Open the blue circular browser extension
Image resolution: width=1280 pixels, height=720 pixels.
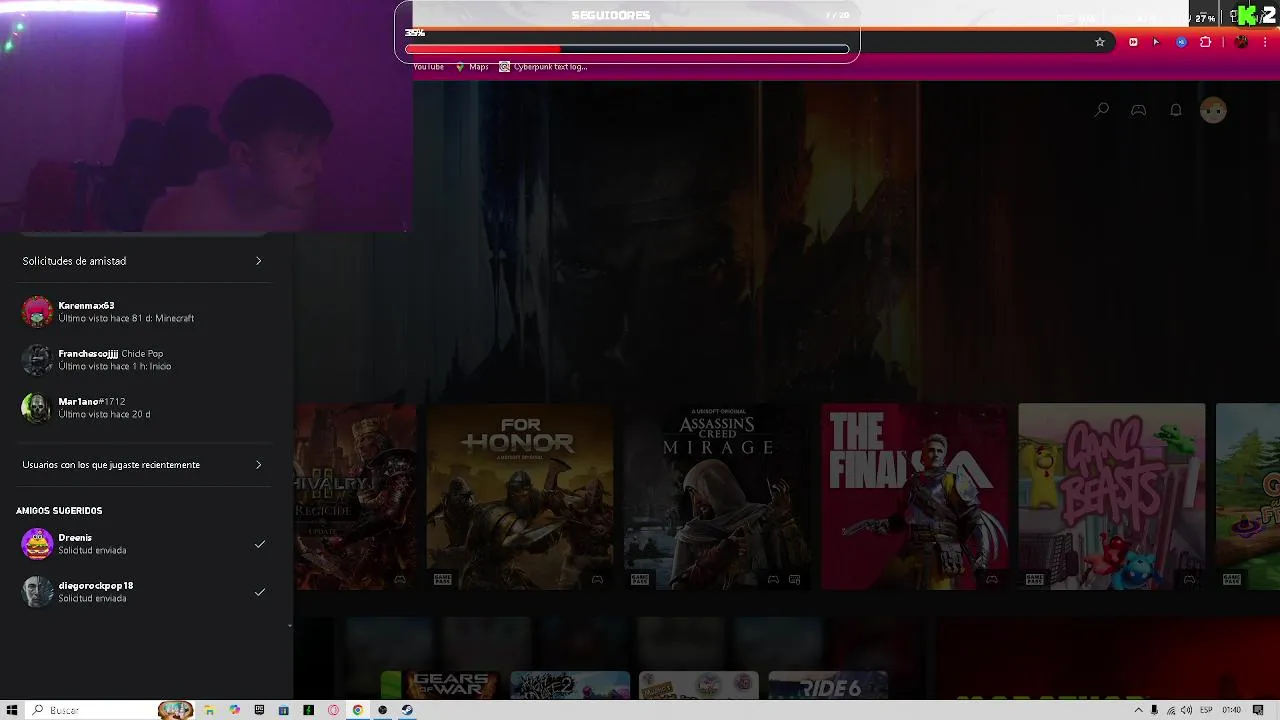coord(1181,42)
